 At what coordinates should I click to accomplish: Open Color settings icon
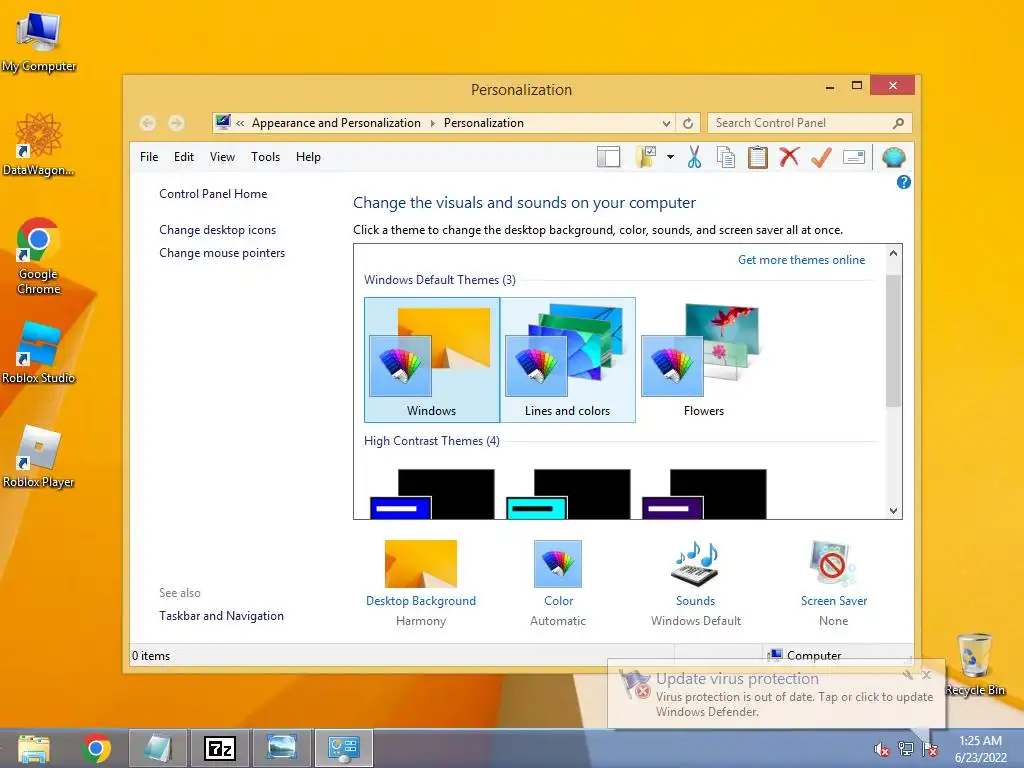click(x=558, y=564)
